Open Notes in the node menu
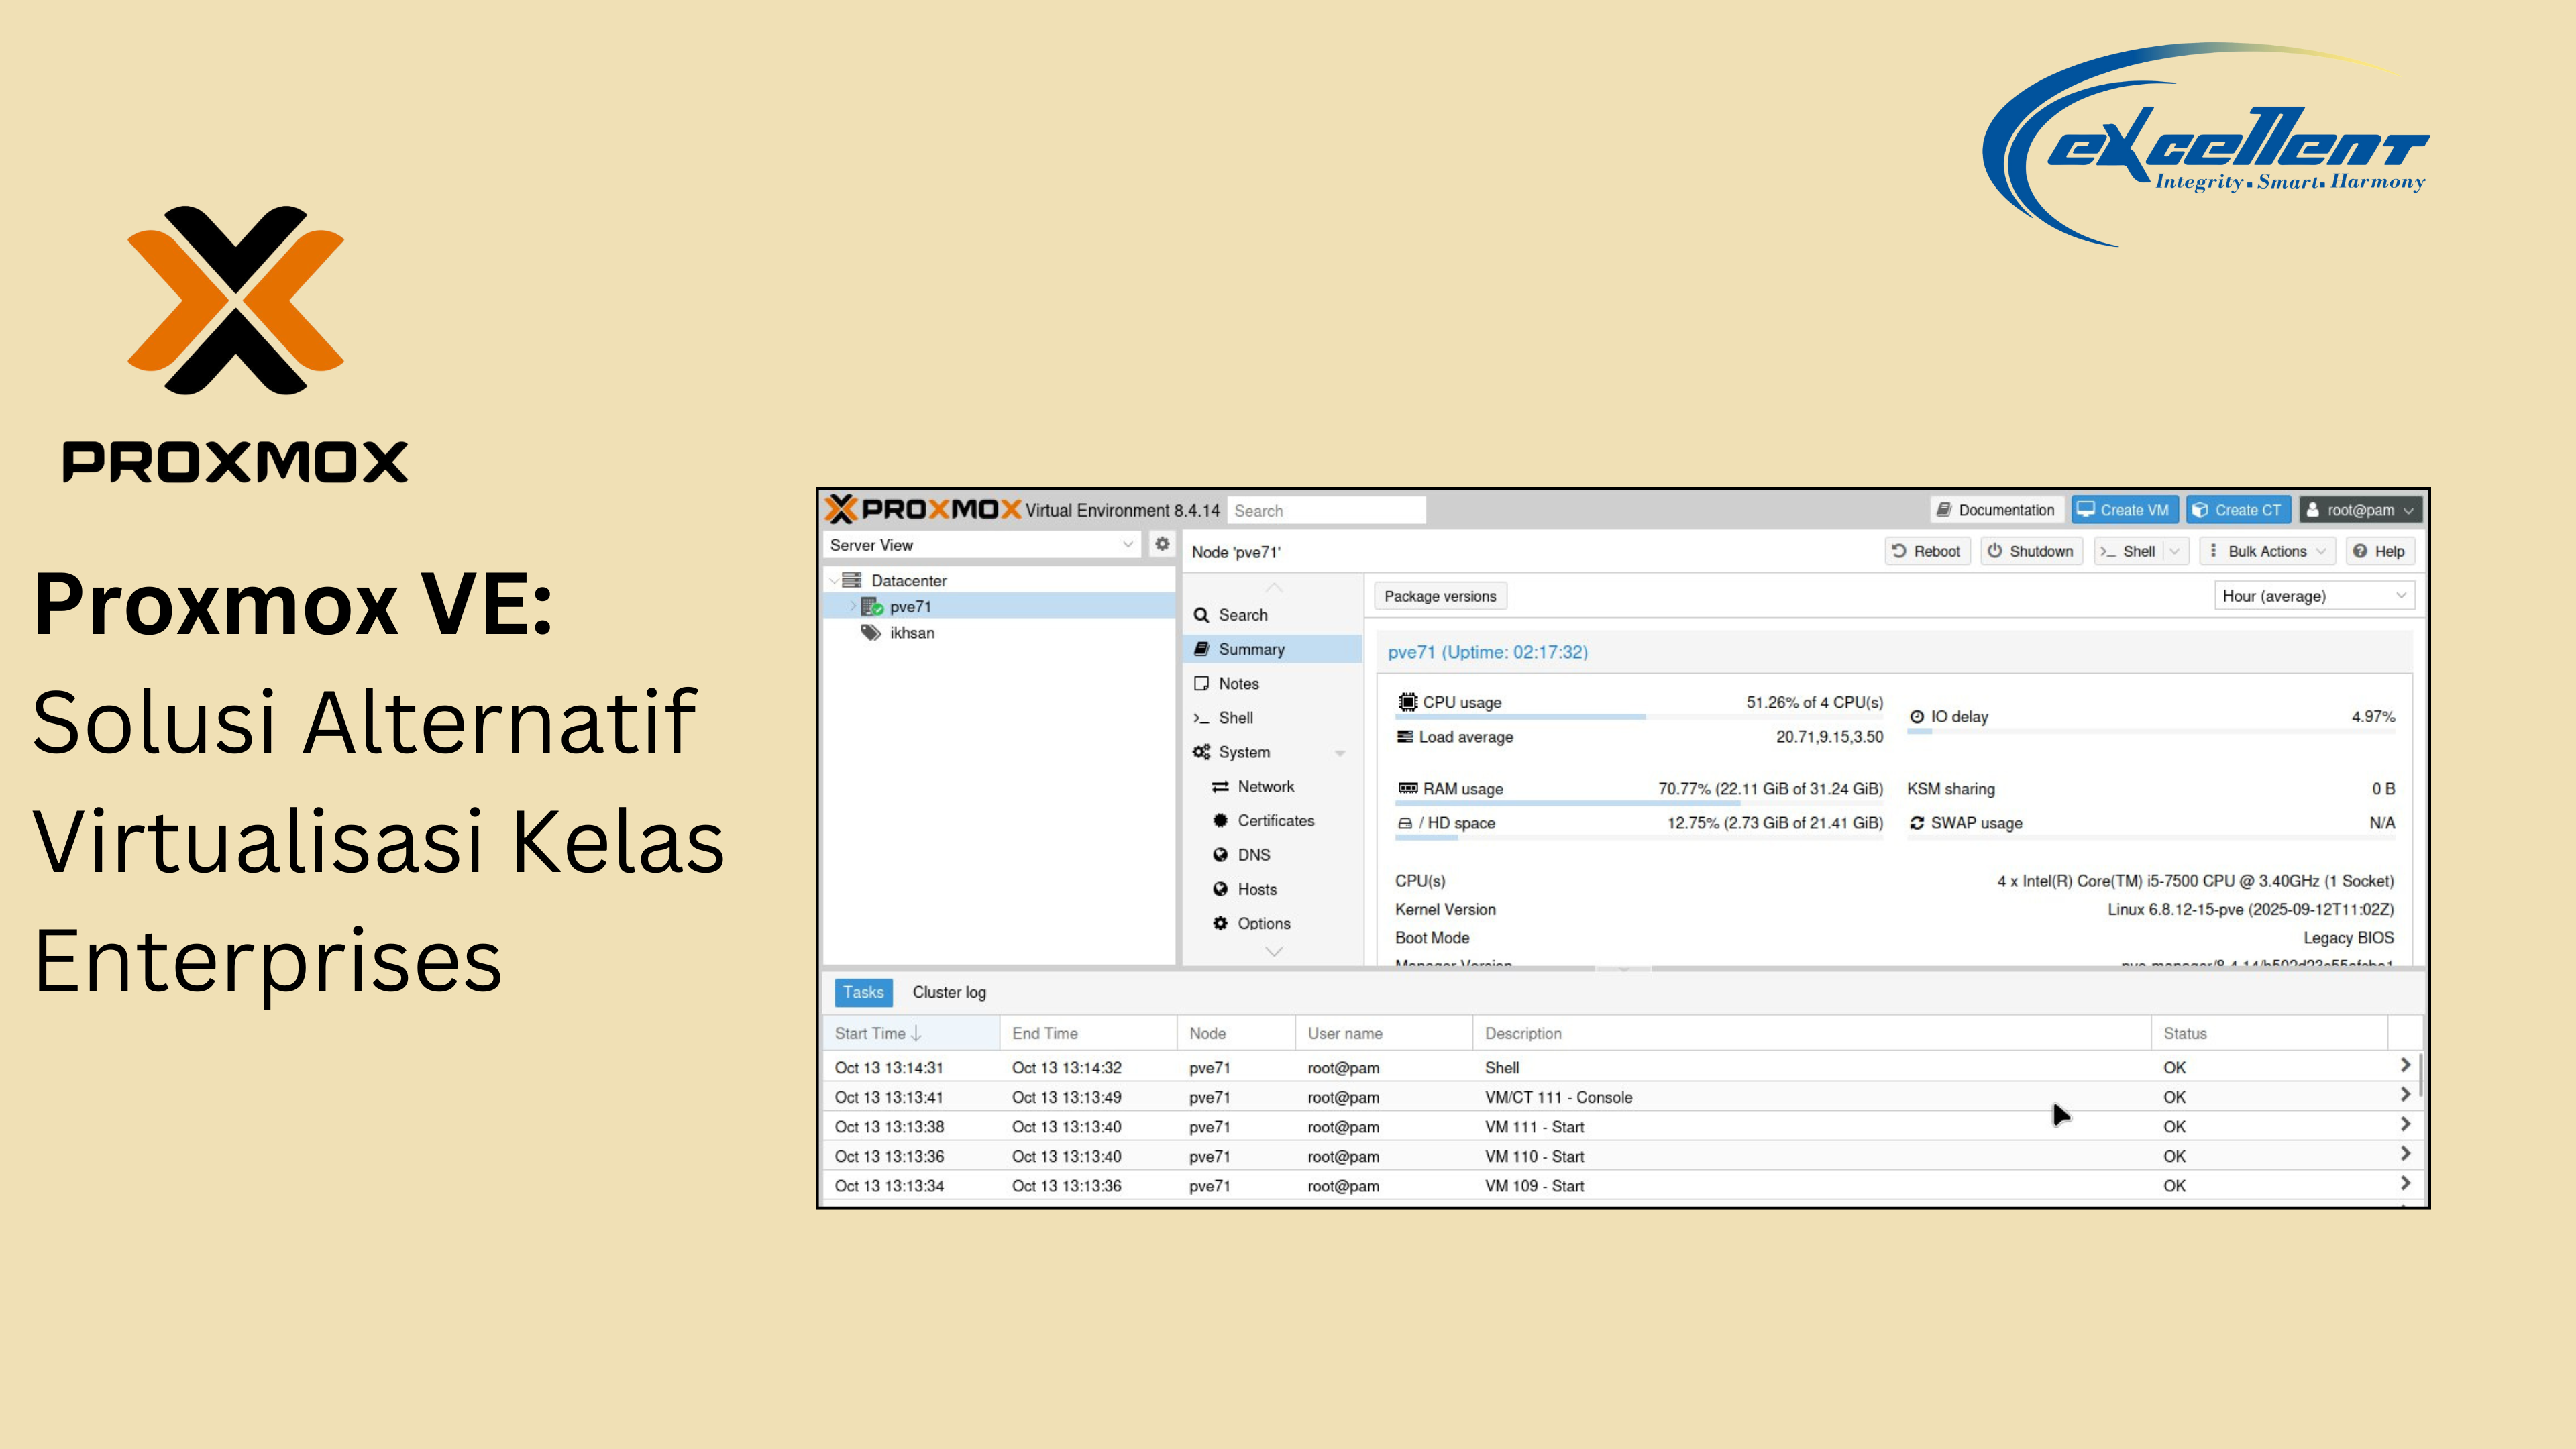2576x1449 pixels. 1238,683
